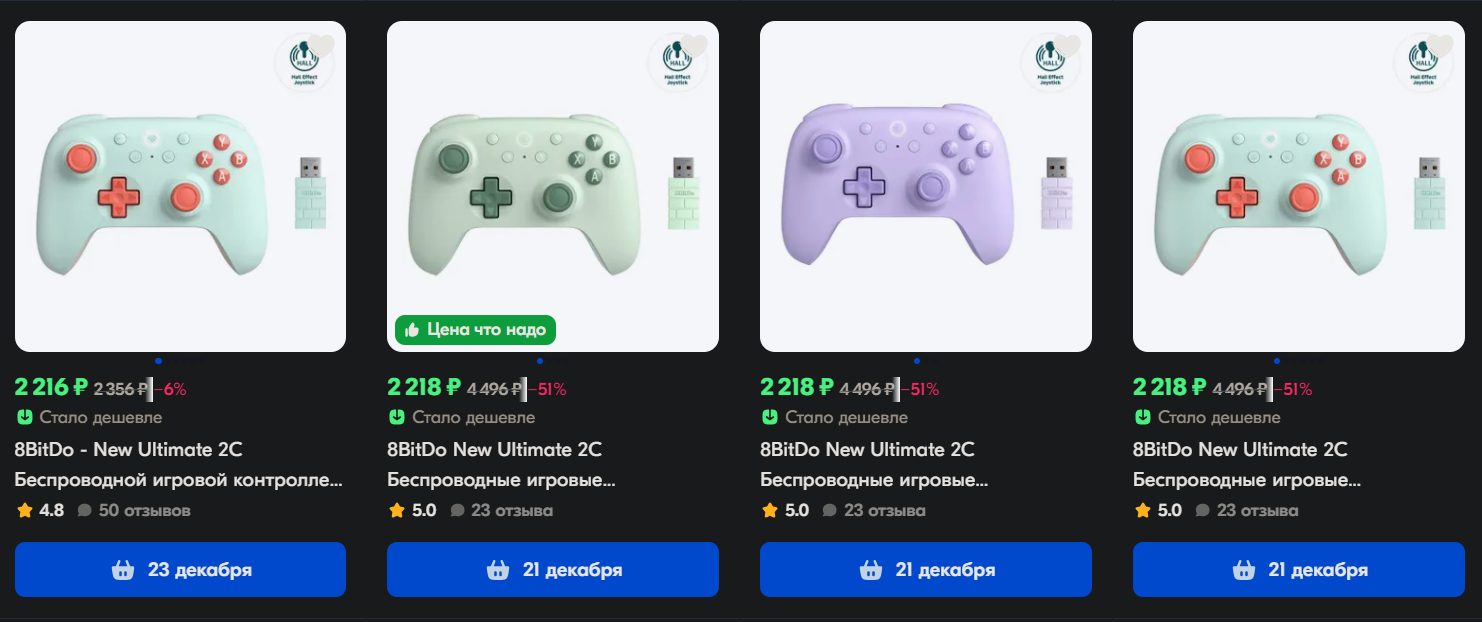Open '8BitDo - New Ultimate 2C' product title

pos(129,449)
